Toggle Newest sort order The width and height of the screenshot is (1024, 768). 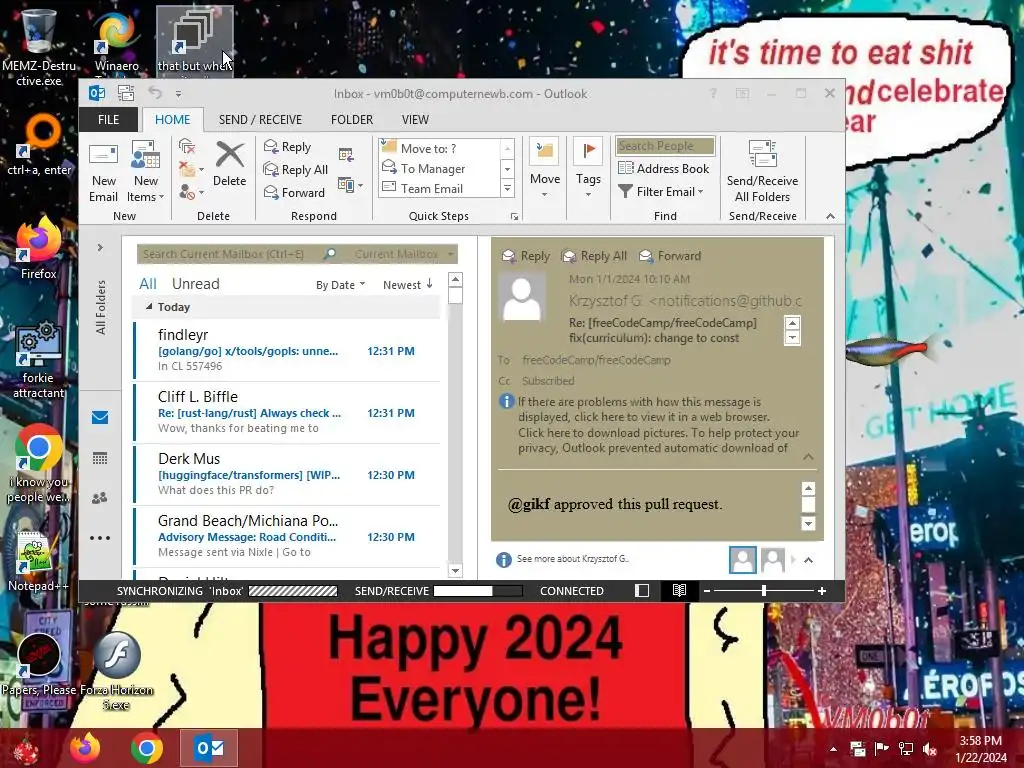point(408,285)
